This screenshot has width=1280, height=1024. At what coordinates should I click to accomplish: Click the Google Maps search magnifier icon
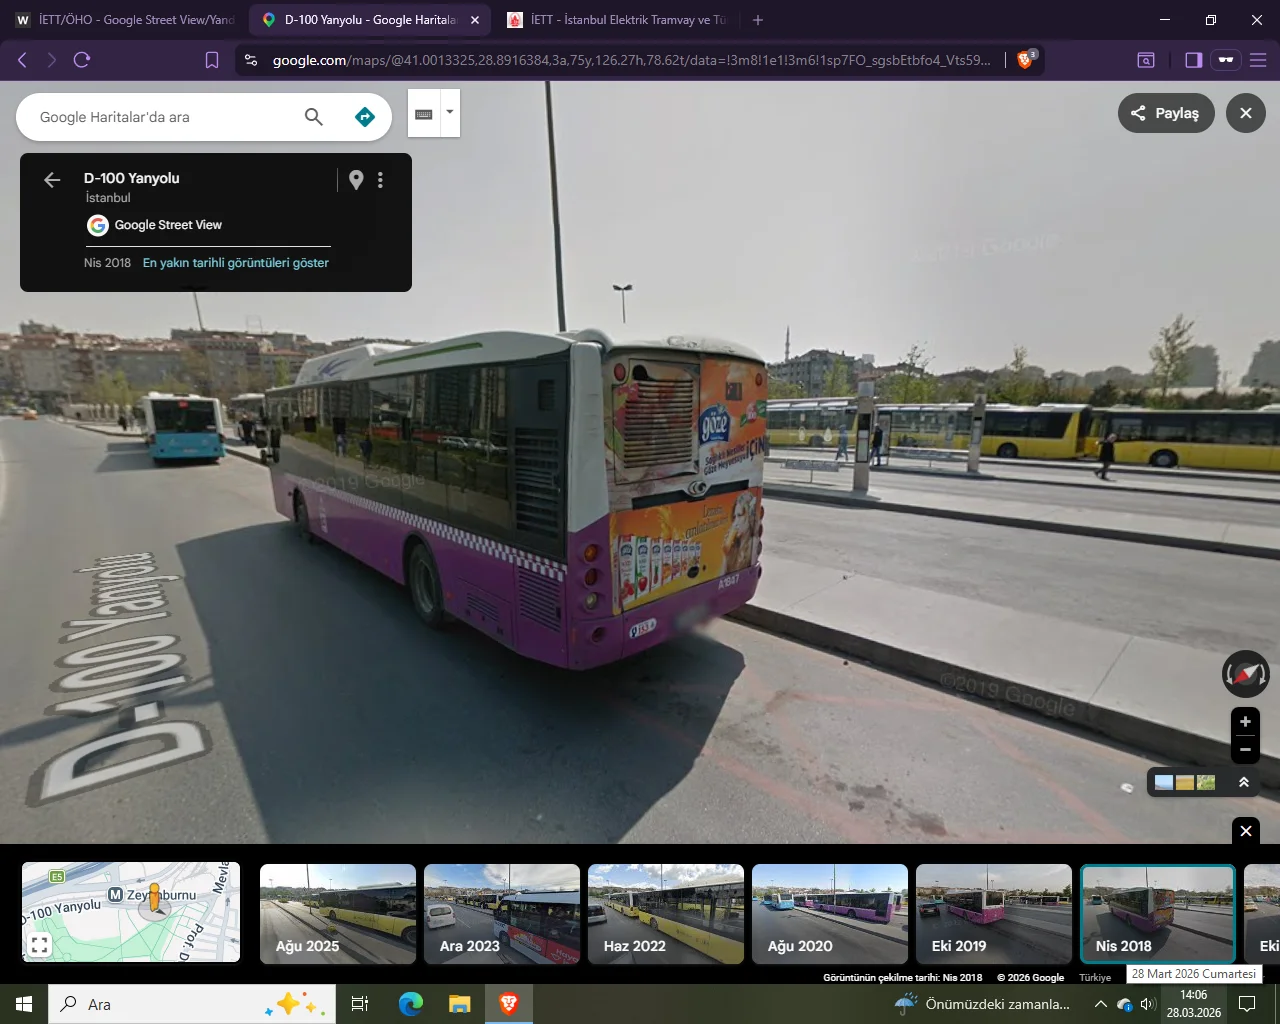pos(313,117)
